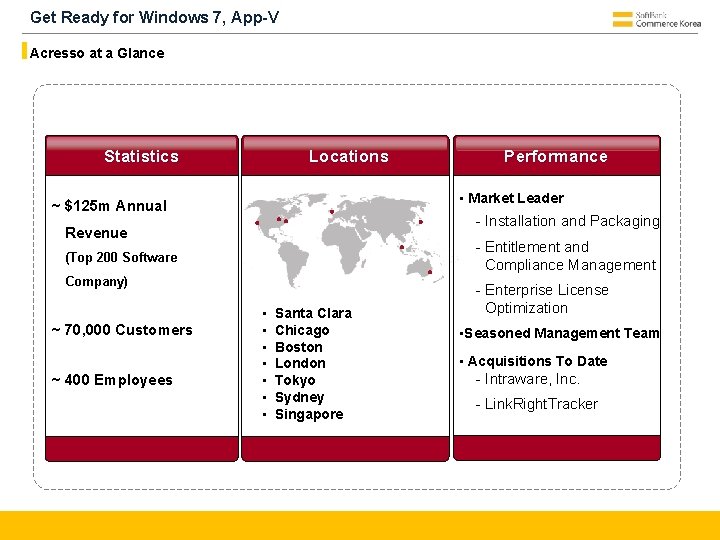720x540 pixels.
Task: Select '~ 70,000 Customers' text
Action: 122,330
